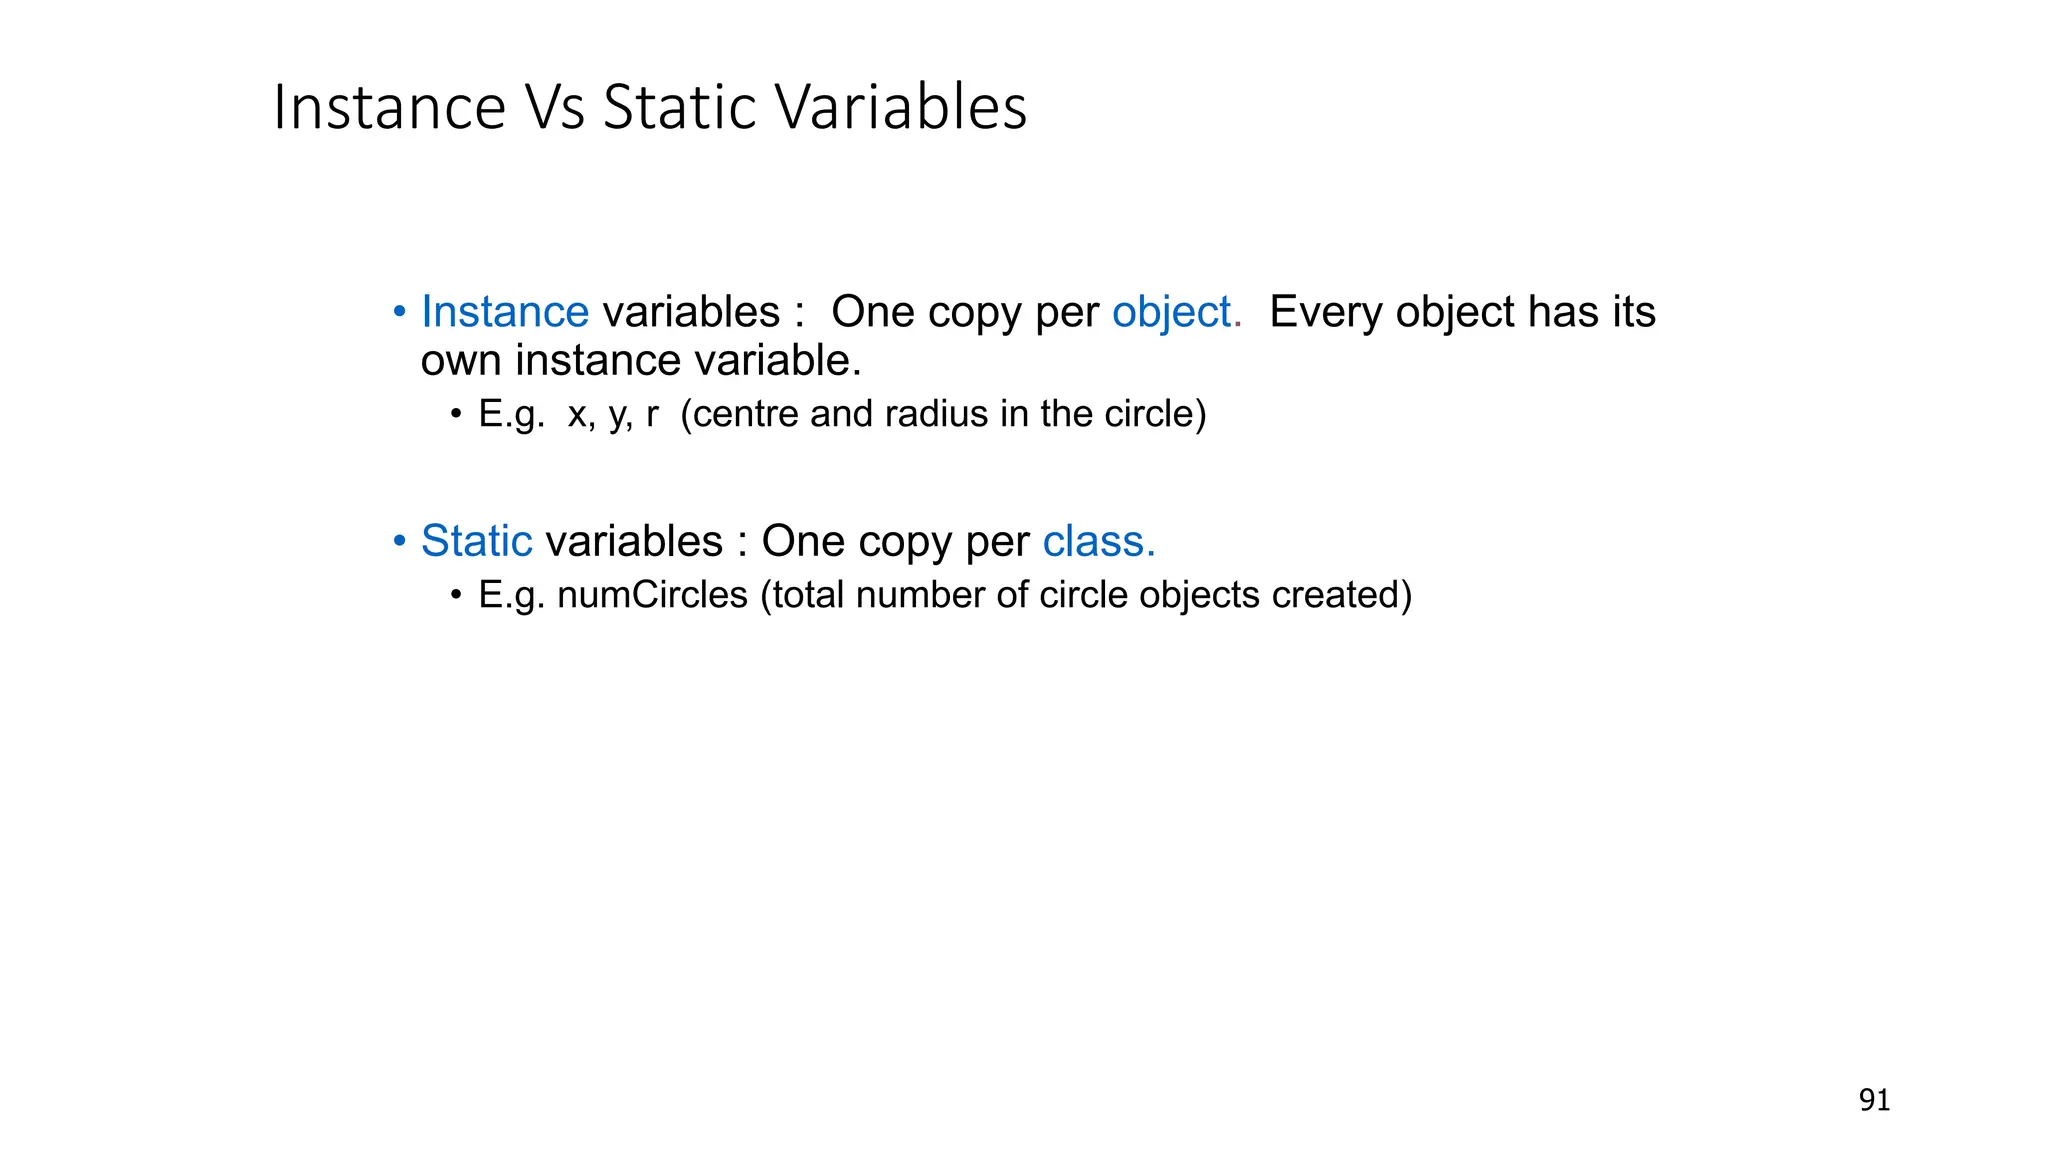Click the text "x, y, r" example
2048x1152 pixels.
(613, 414)
